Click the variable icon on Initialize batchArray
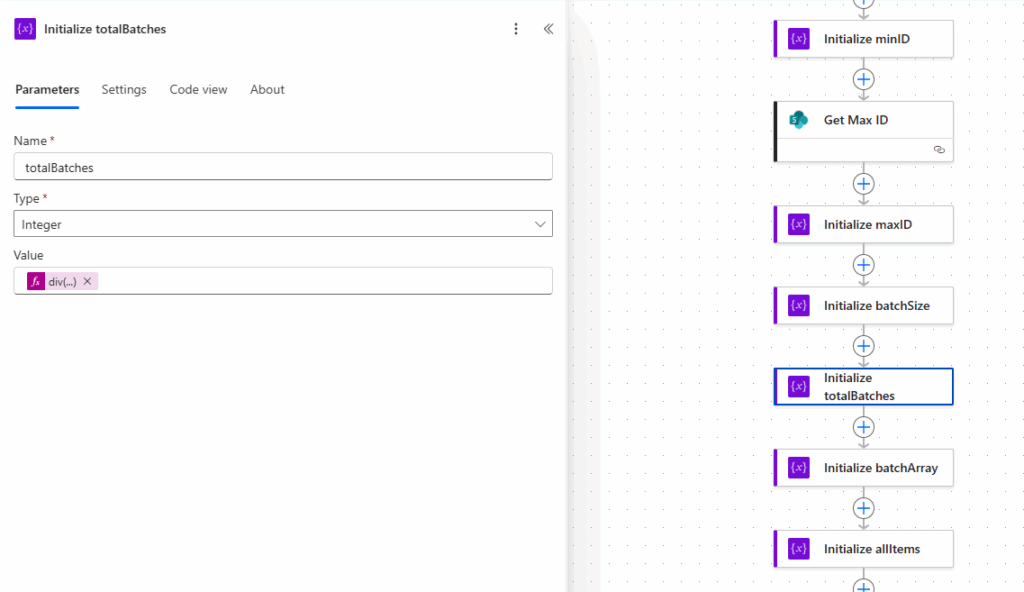 (799, 468)
